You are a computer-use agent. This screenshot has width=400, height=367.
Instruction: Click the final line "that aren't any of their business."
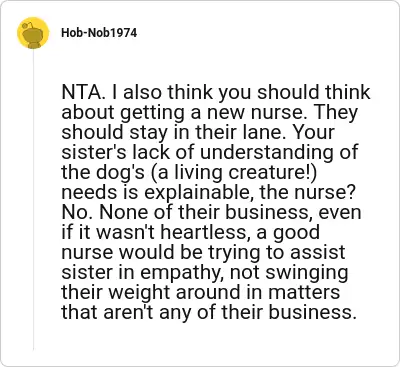coord(207,312)
